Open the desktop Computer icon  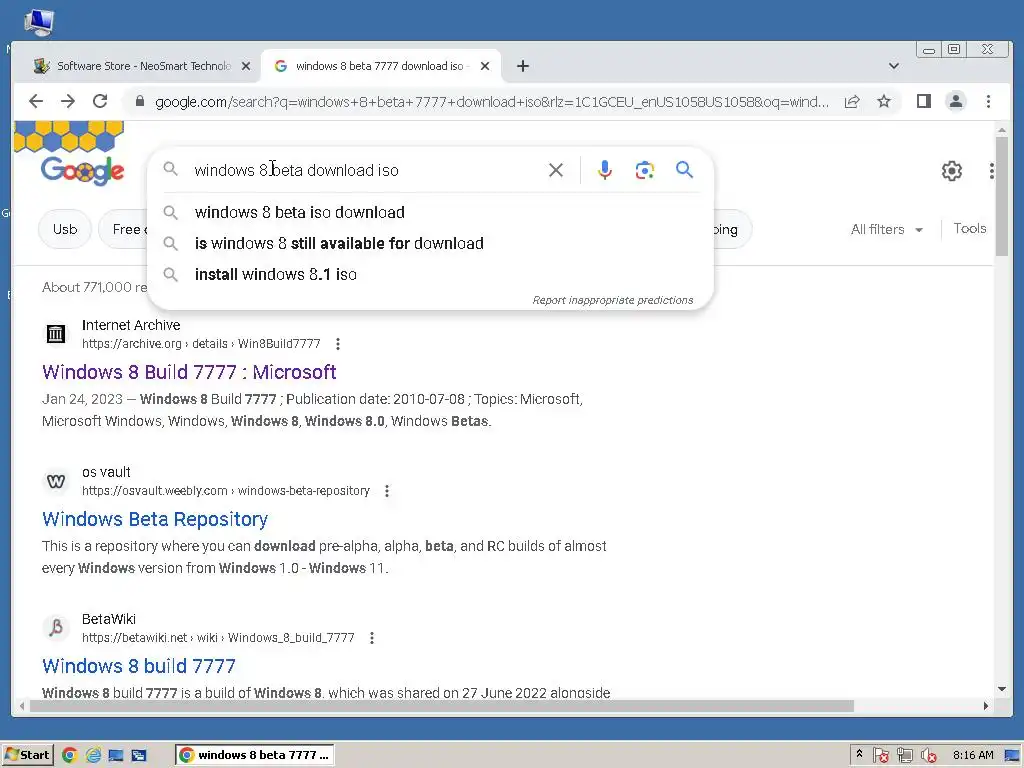tap(39, 22)
